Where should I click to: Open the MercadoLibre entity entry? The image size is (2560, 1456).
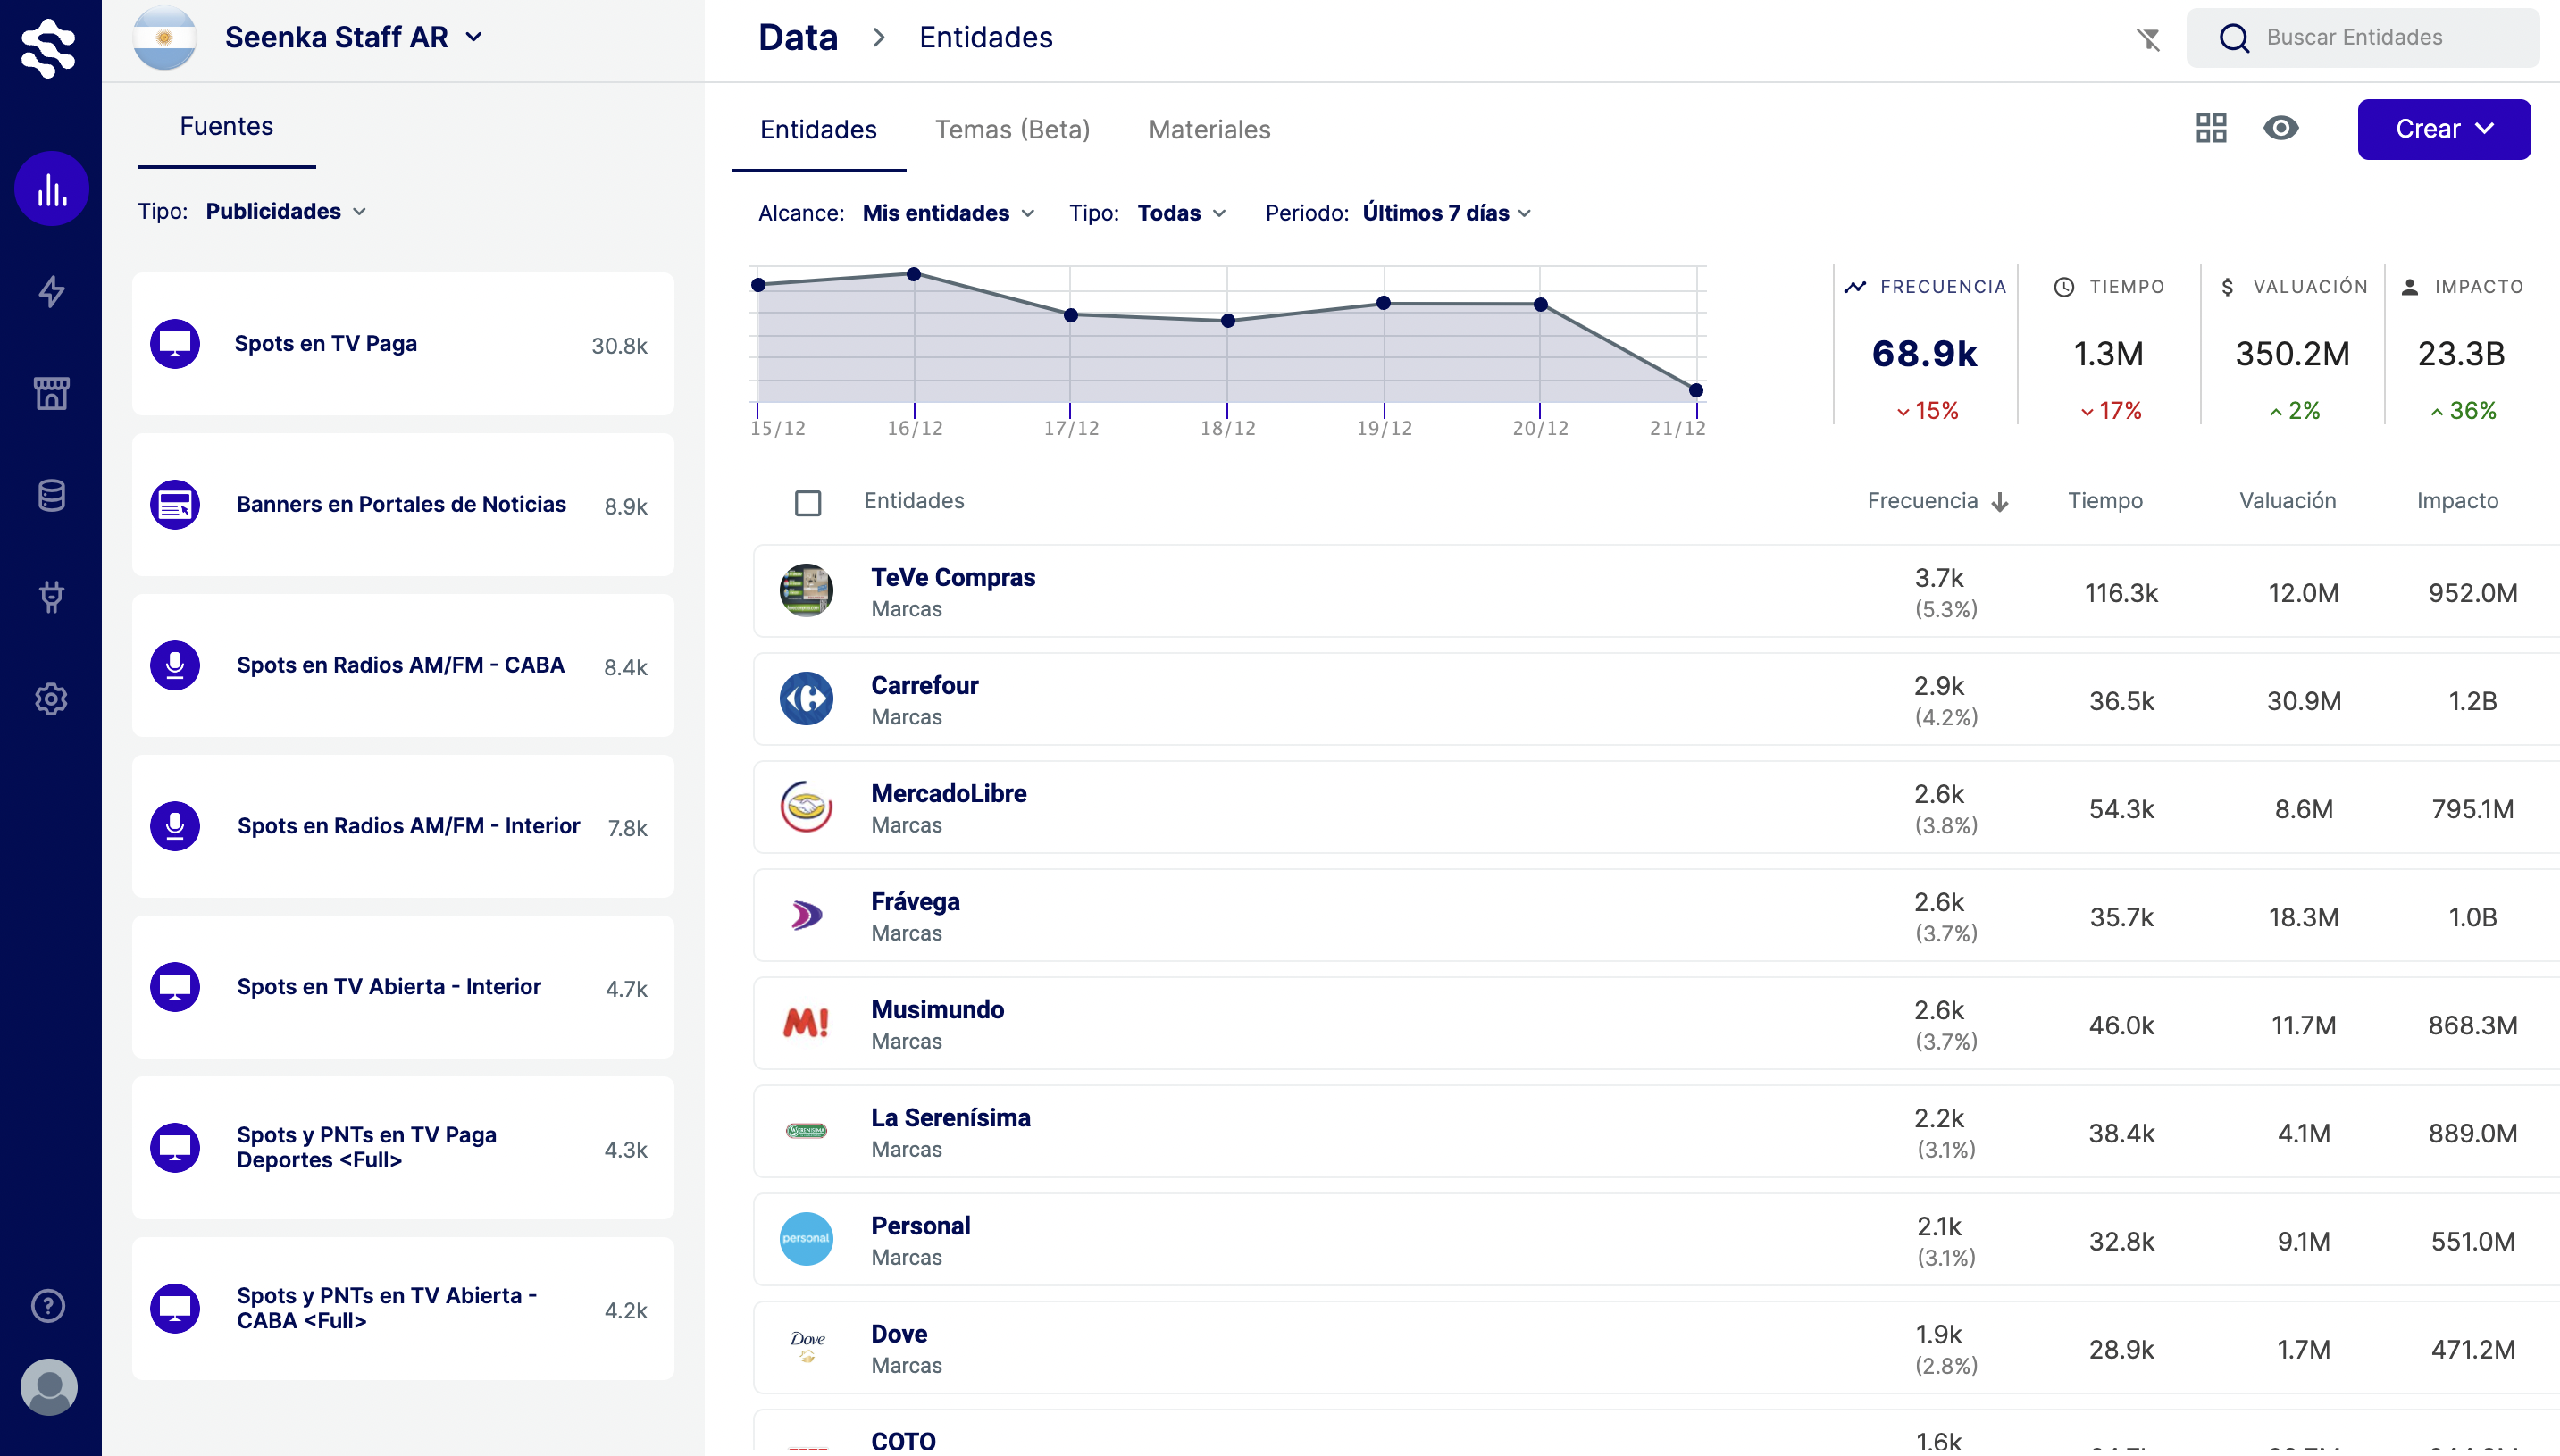click(x=948, y=793)
